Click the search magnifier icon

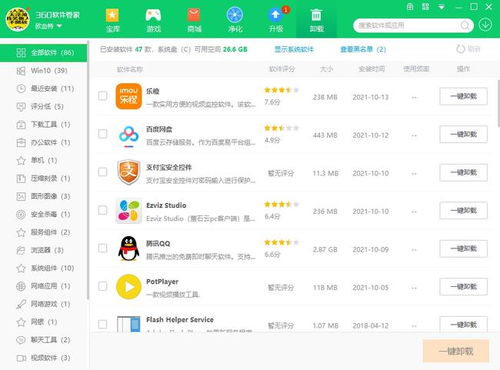[x=464, y=25]
